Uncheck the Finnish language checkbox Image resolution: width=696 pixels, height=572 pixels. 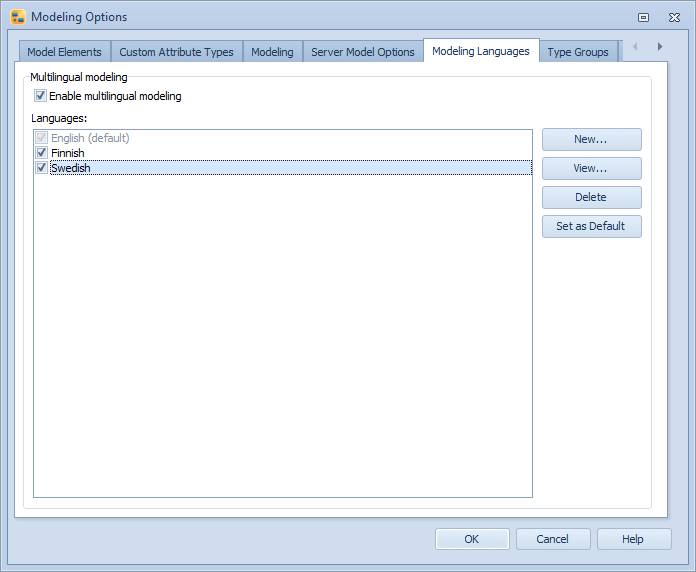pos(42,153)
